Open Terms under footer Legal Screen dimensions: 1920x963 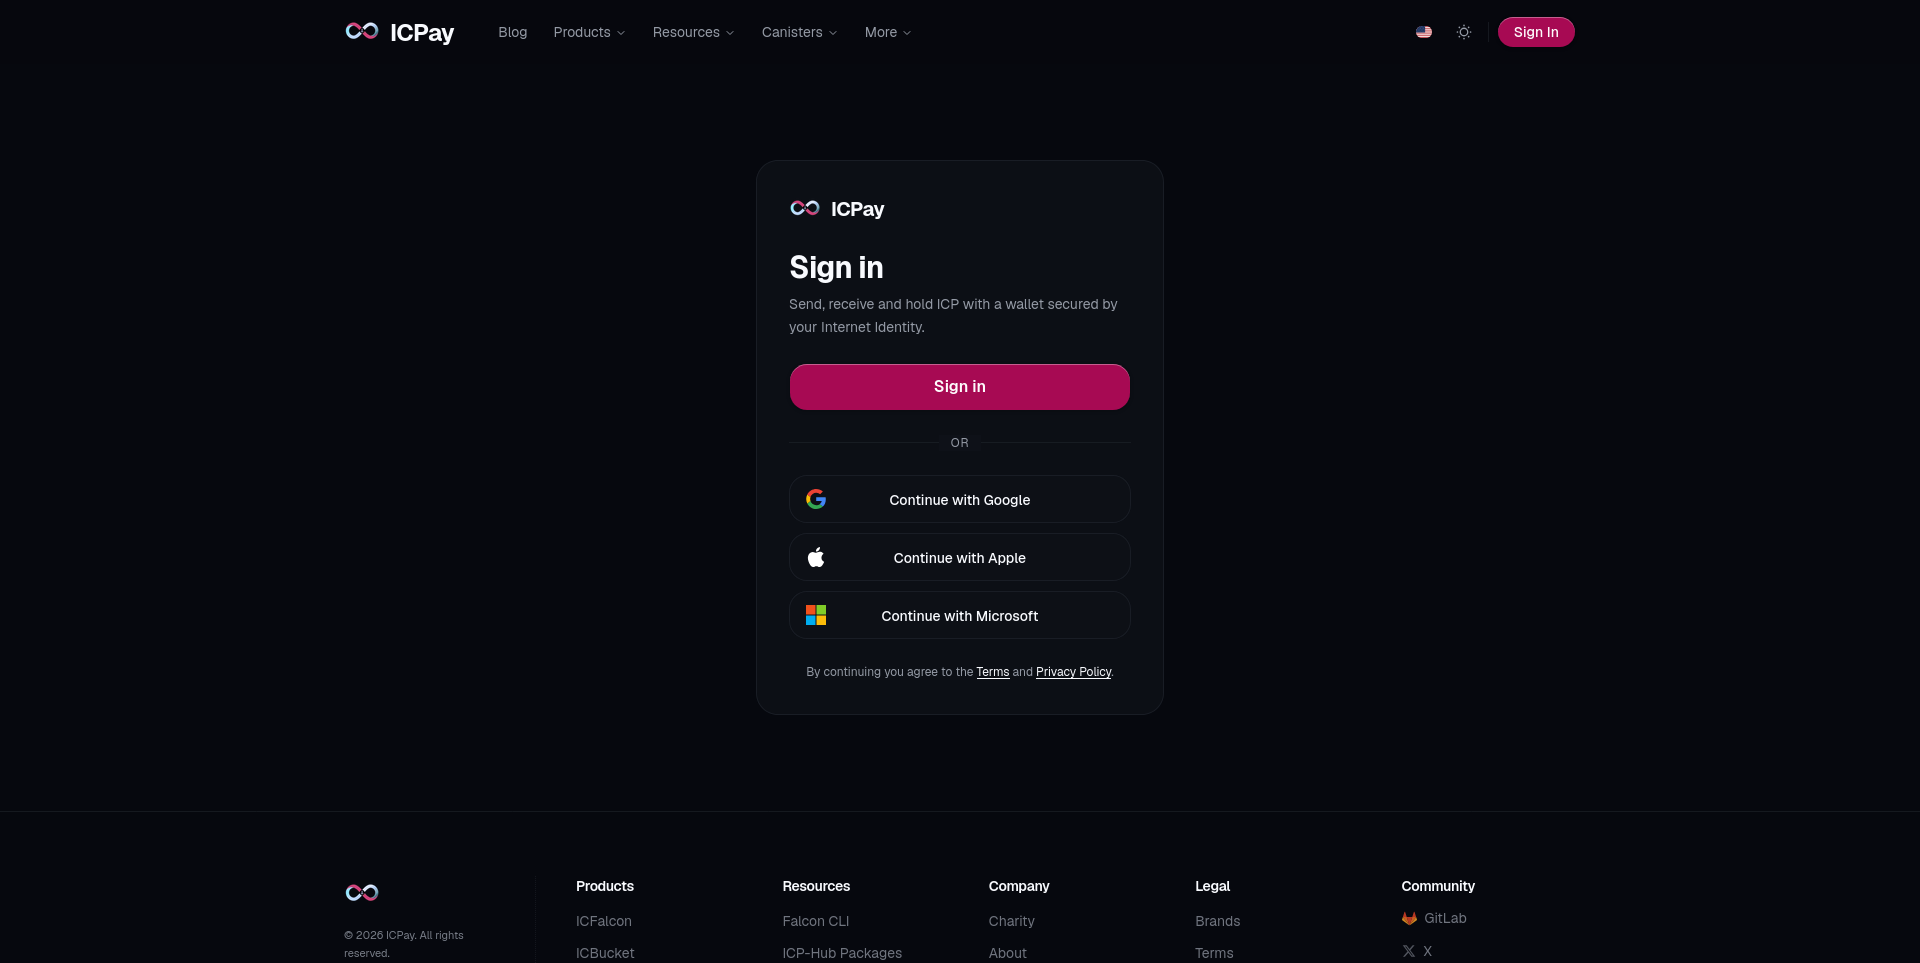point(1214,953)
